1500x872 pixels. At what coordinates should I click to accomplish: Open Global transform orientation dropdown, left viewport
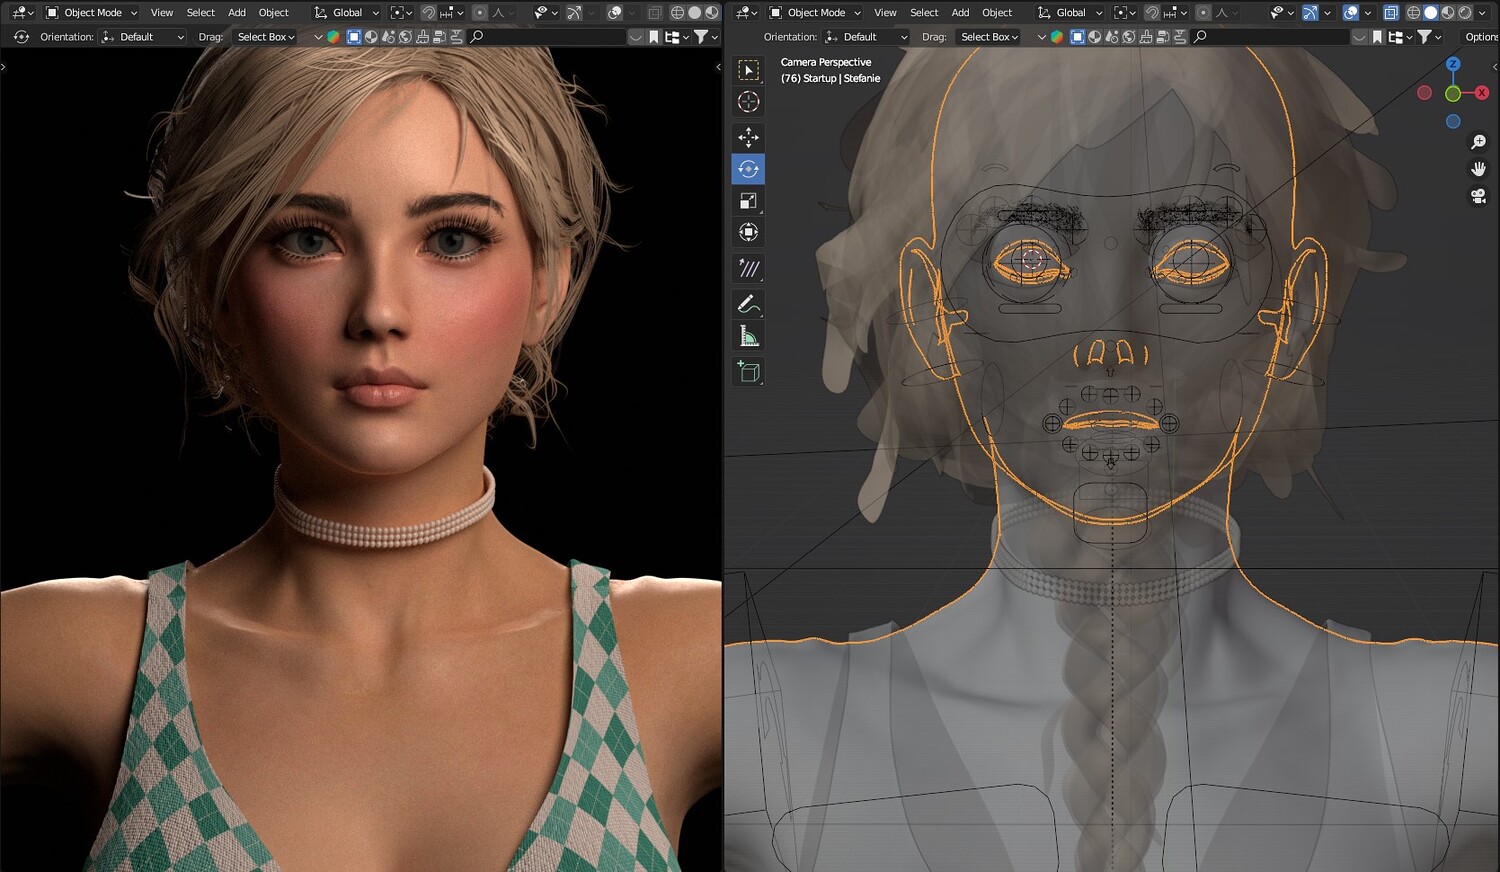347,13
